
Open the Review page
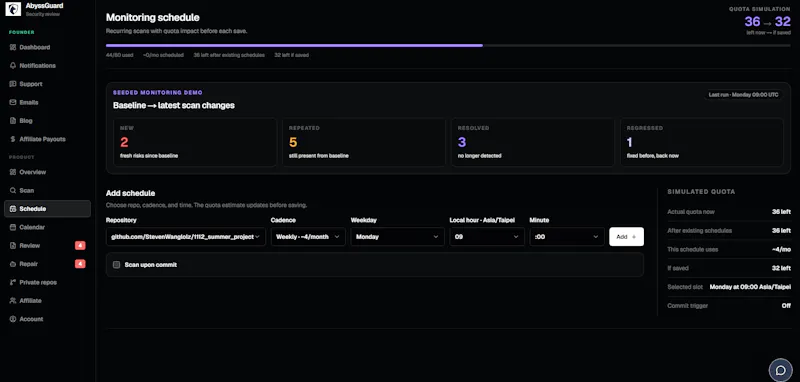[47, 246]
